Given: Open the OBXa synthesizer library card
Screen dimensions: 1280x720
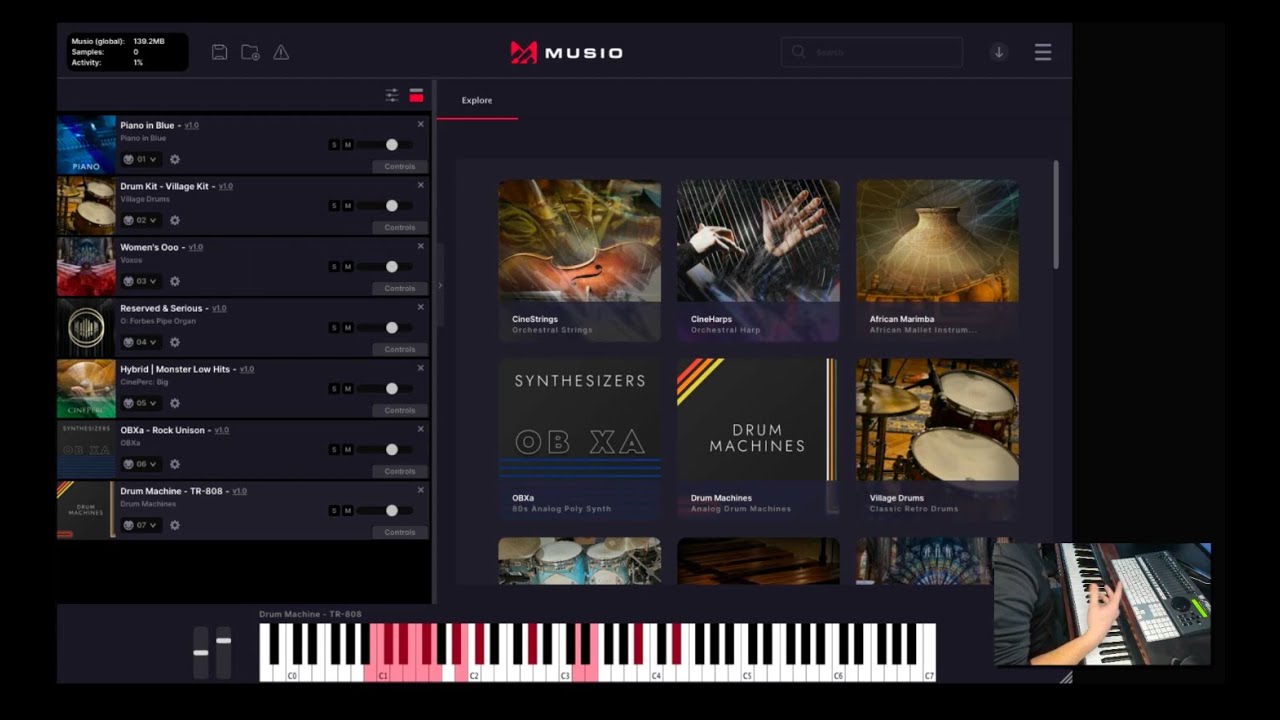Looking at the screenshot, I should tap(579, 439).
